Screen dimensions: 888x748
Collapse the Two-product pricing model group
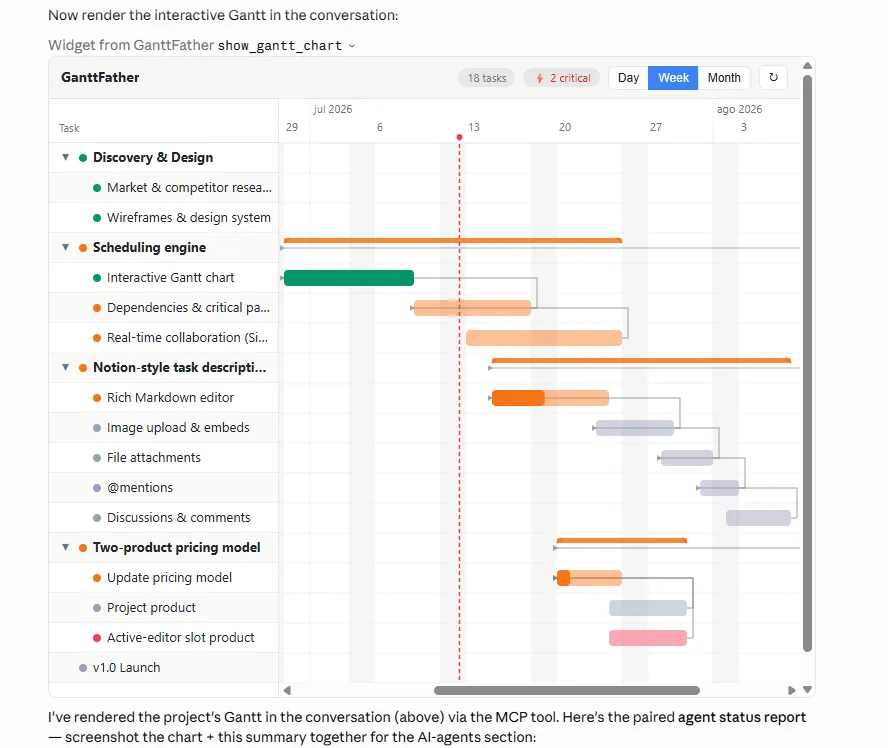pyautogui.click(x=66, y=548)
